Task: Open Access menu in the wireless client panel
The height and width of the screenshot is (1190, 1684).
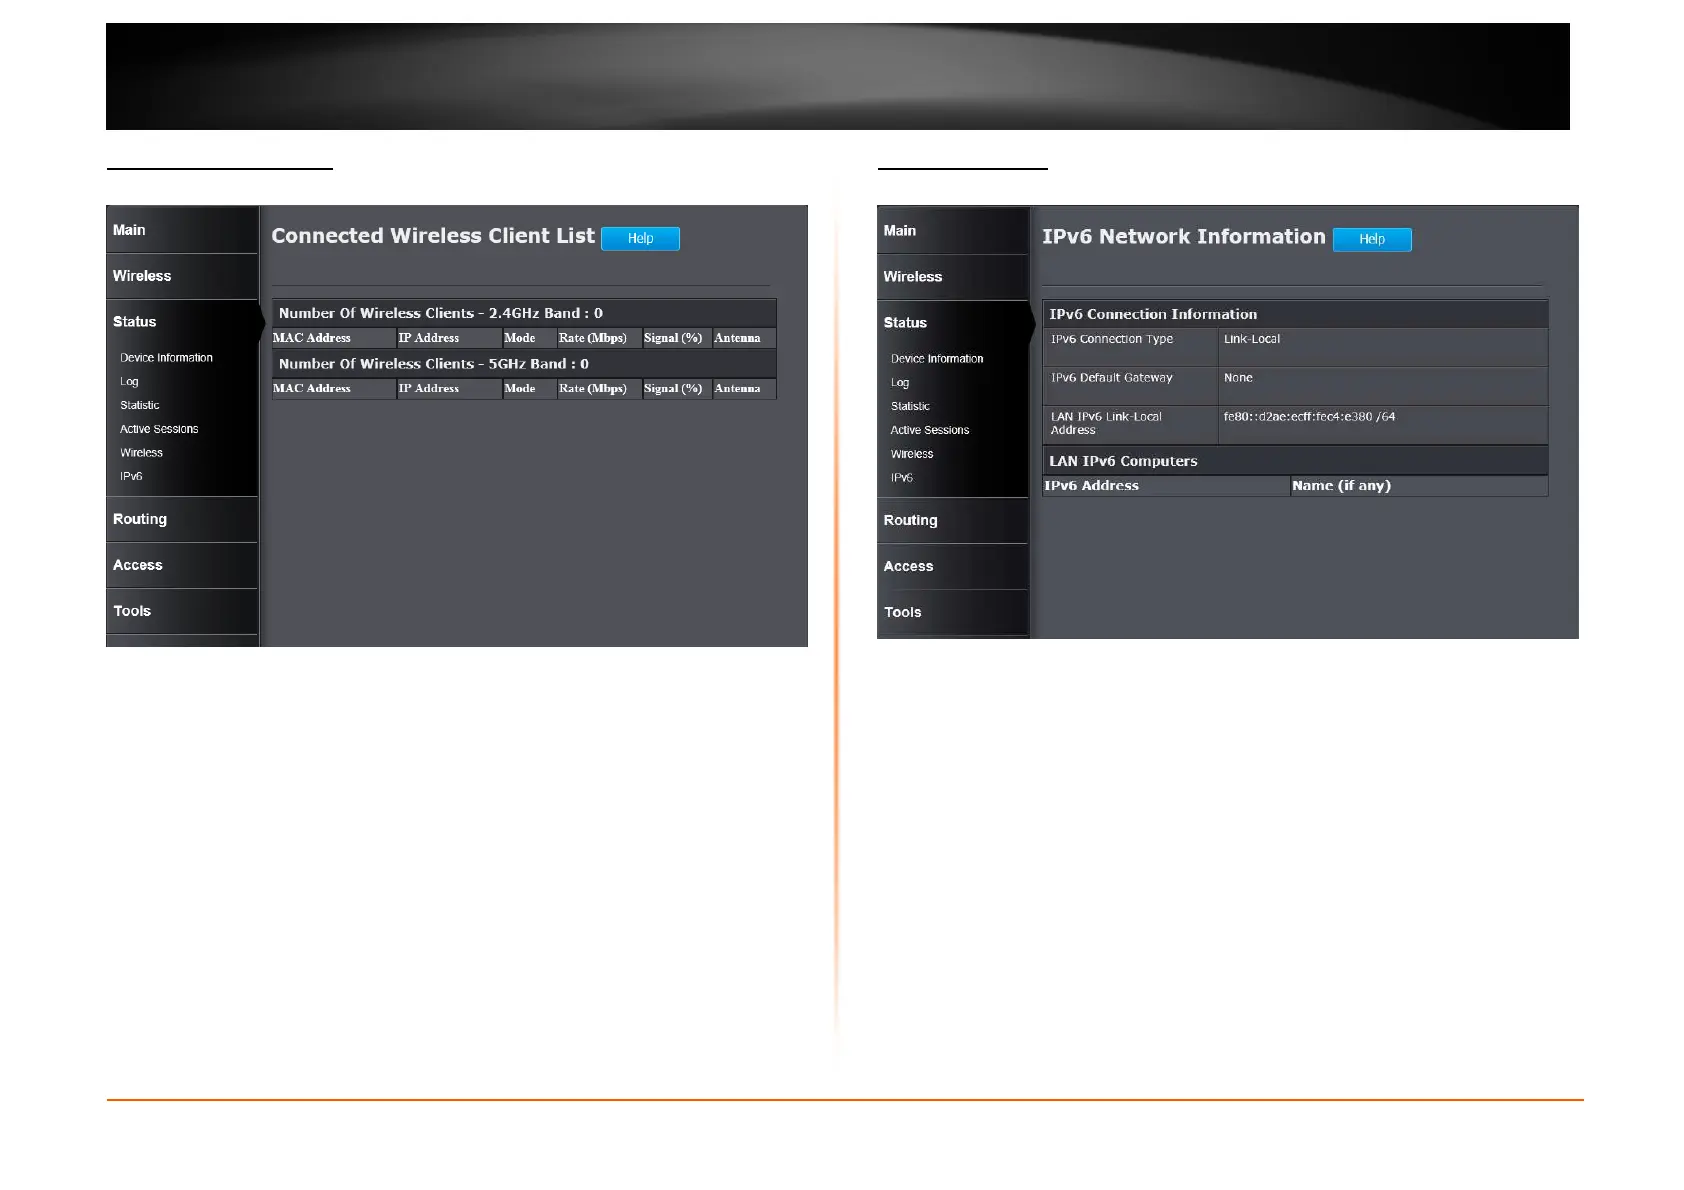Action: [182, 565]
